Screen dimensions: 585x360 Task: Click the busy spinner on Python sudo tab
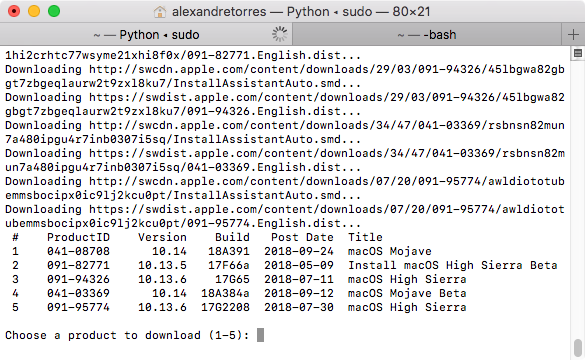click(279, 34)
